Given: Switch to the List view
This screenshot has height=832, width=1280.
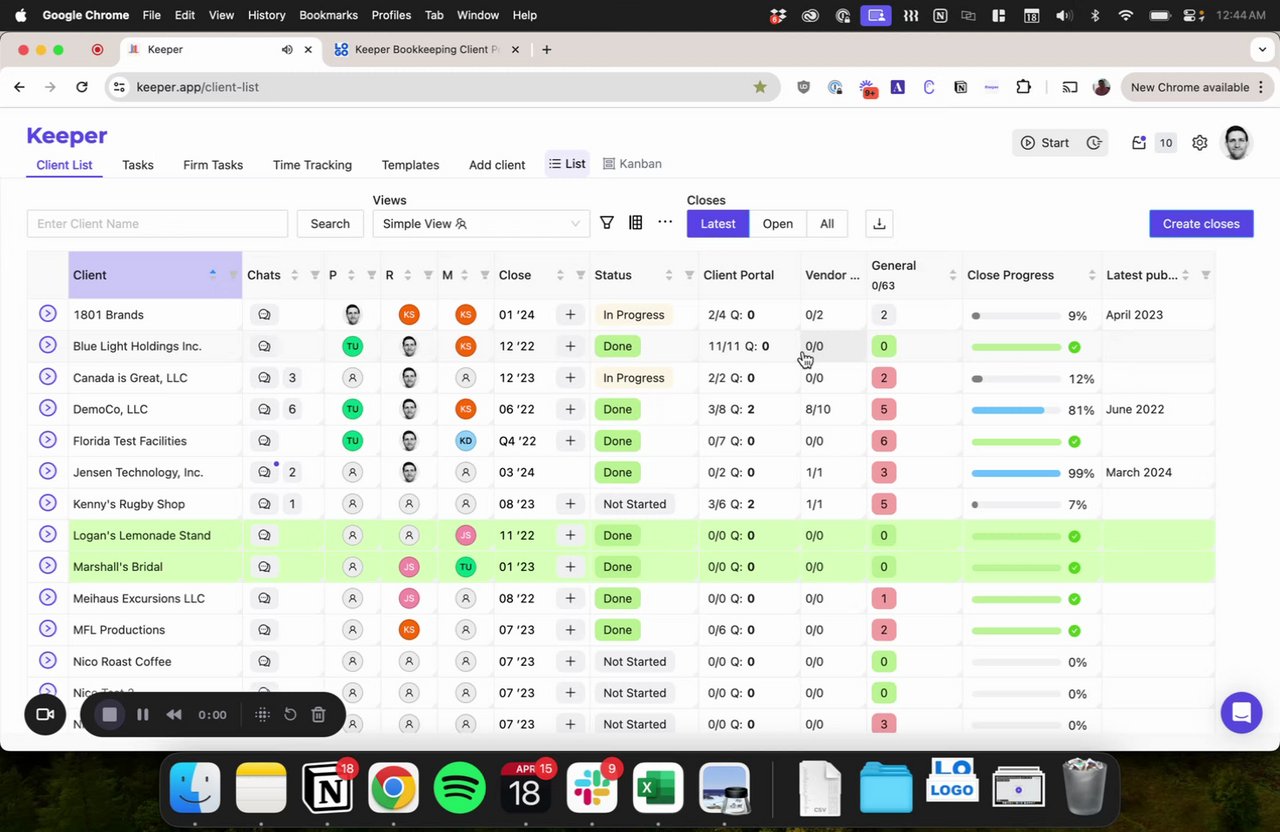Looking at the screenshot, I should pyautogui.click(x=567, y=164).
